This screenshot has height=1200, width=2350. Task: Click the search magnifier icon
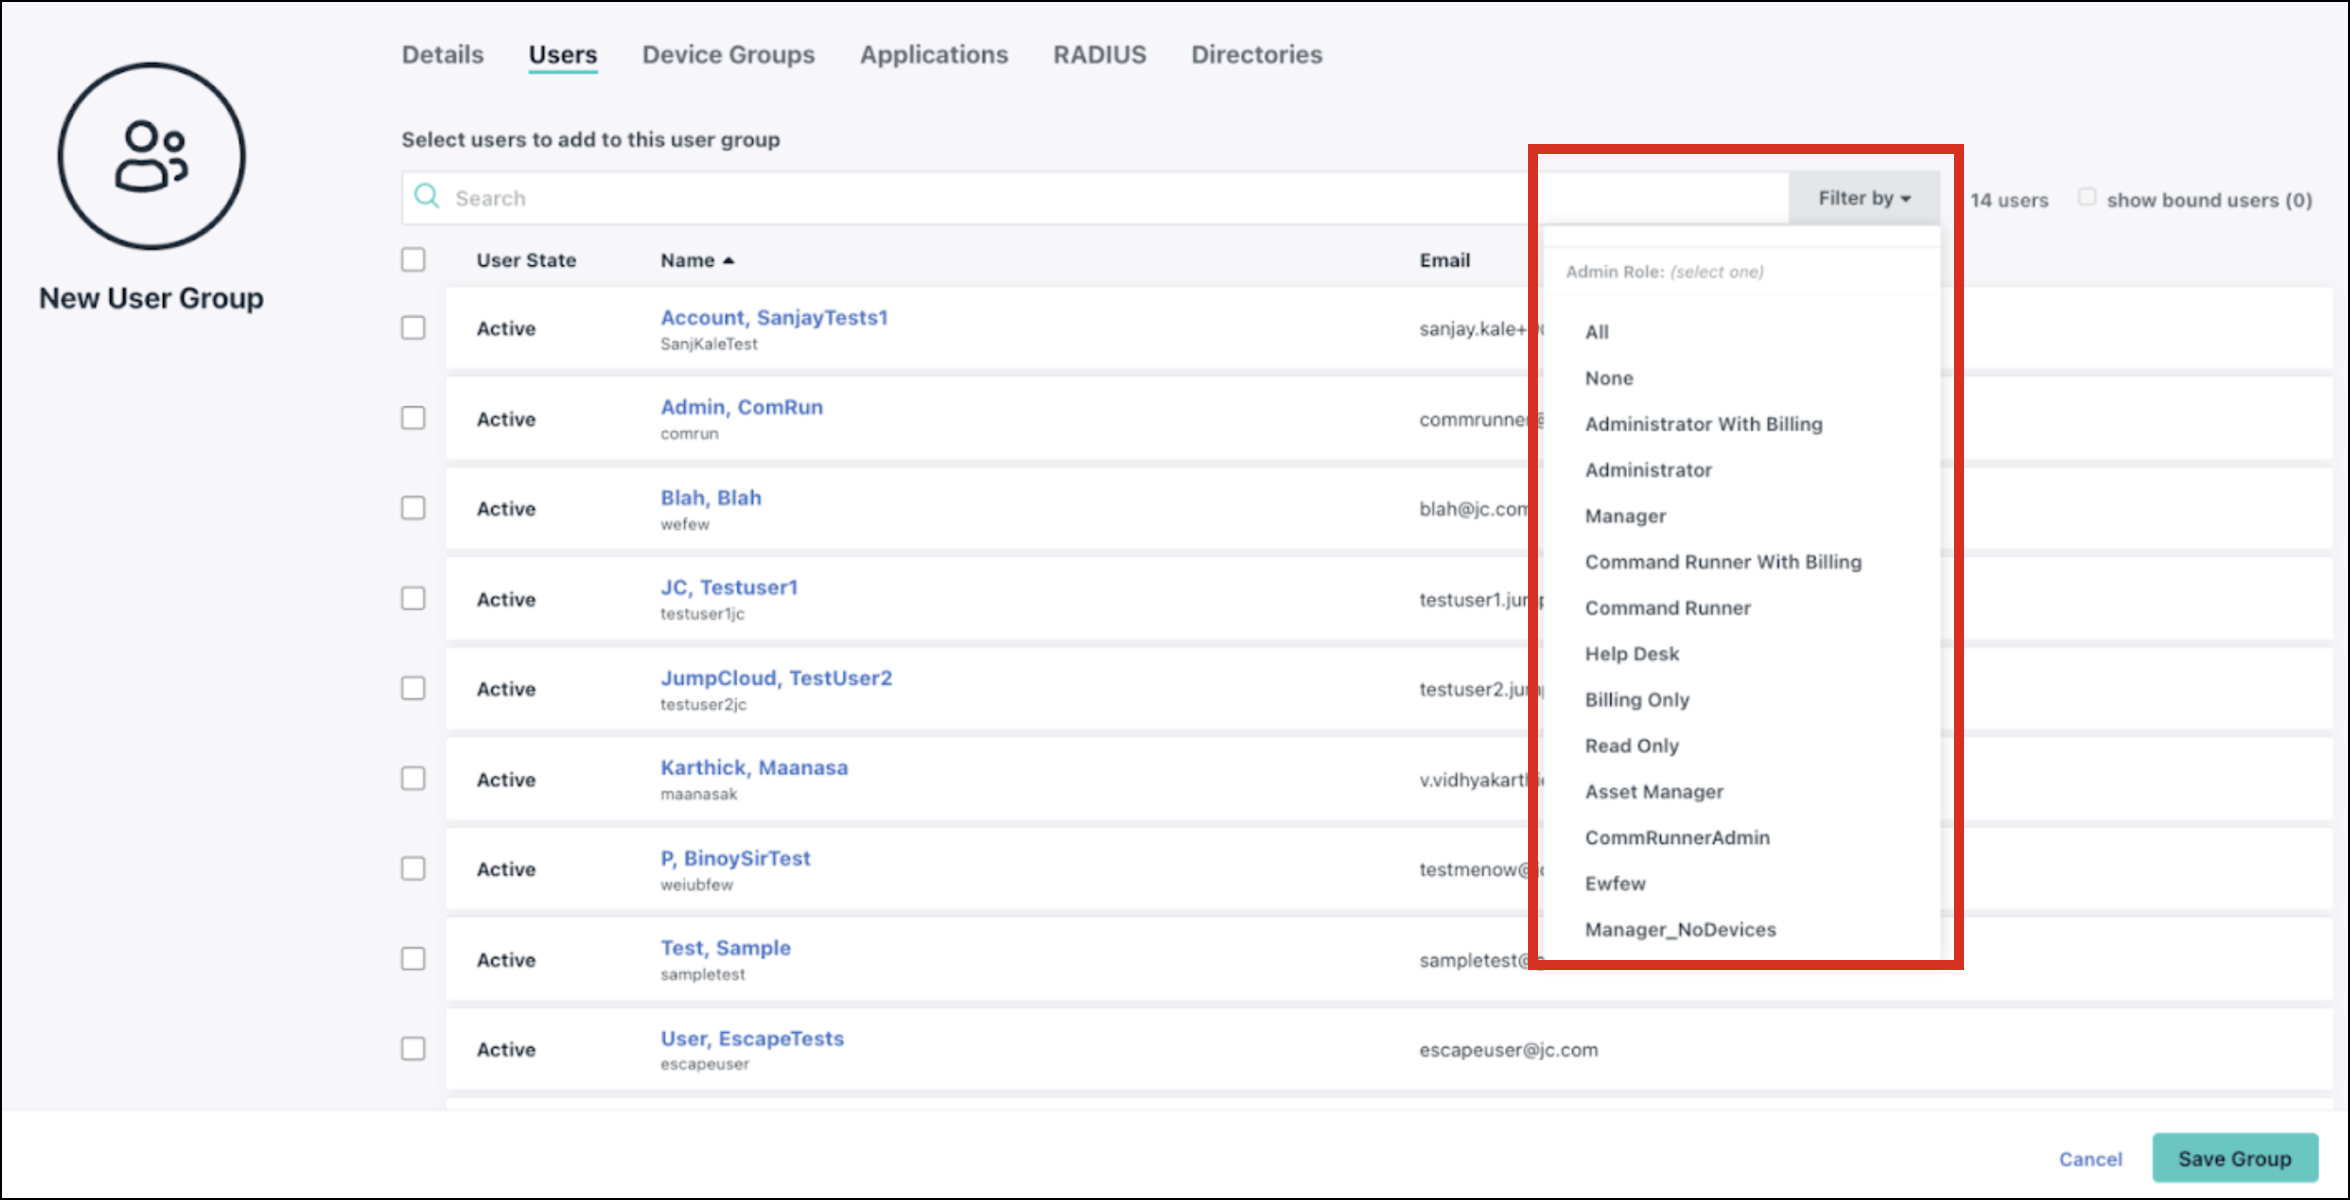pyautogui.click(x=428, y=197)
